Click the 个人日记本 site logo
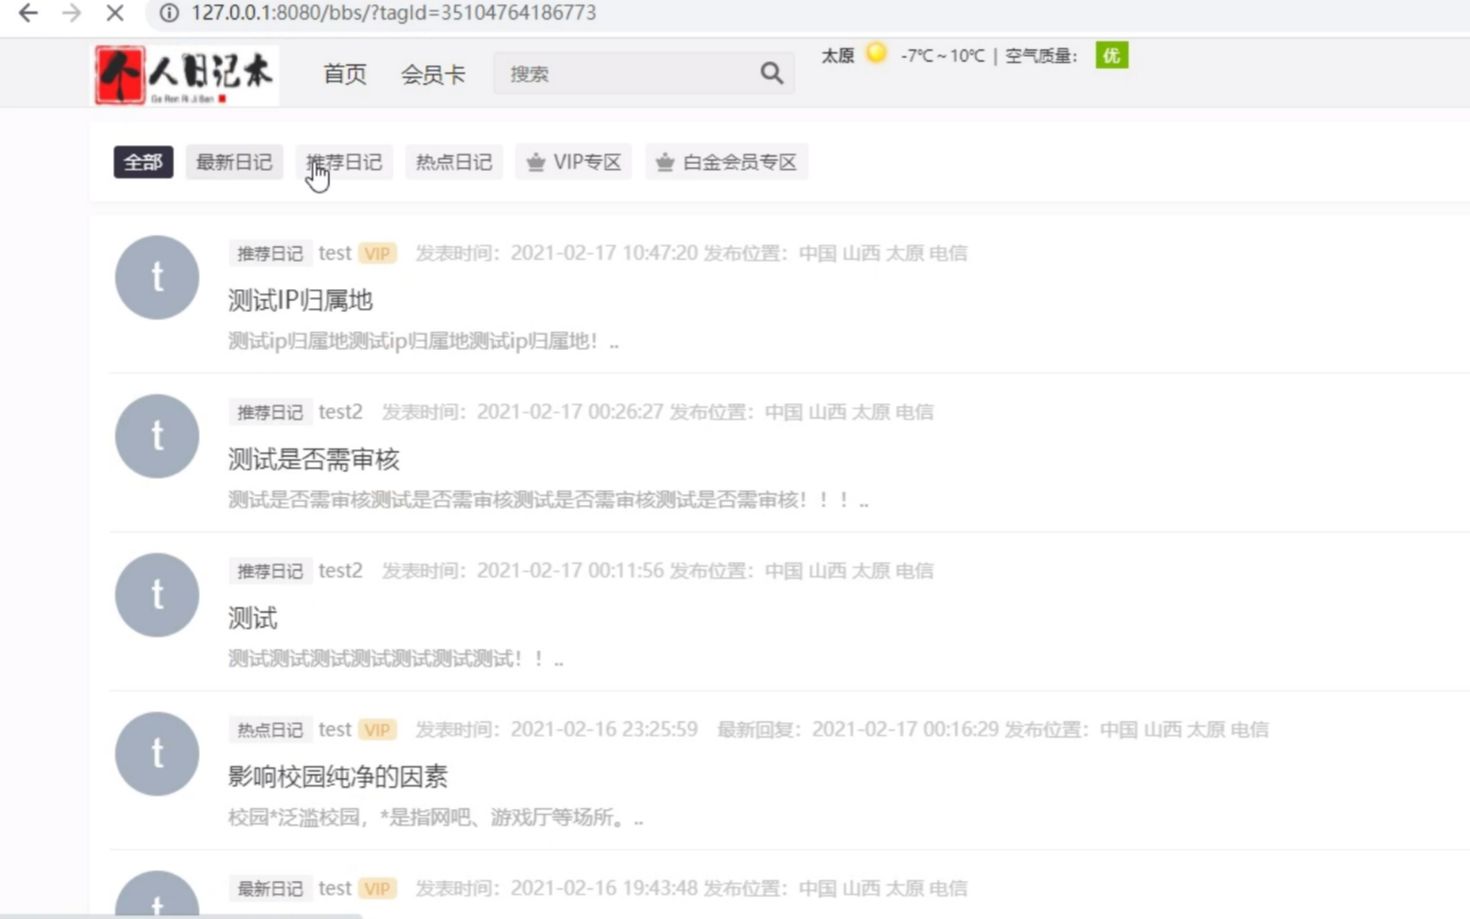 186,75
